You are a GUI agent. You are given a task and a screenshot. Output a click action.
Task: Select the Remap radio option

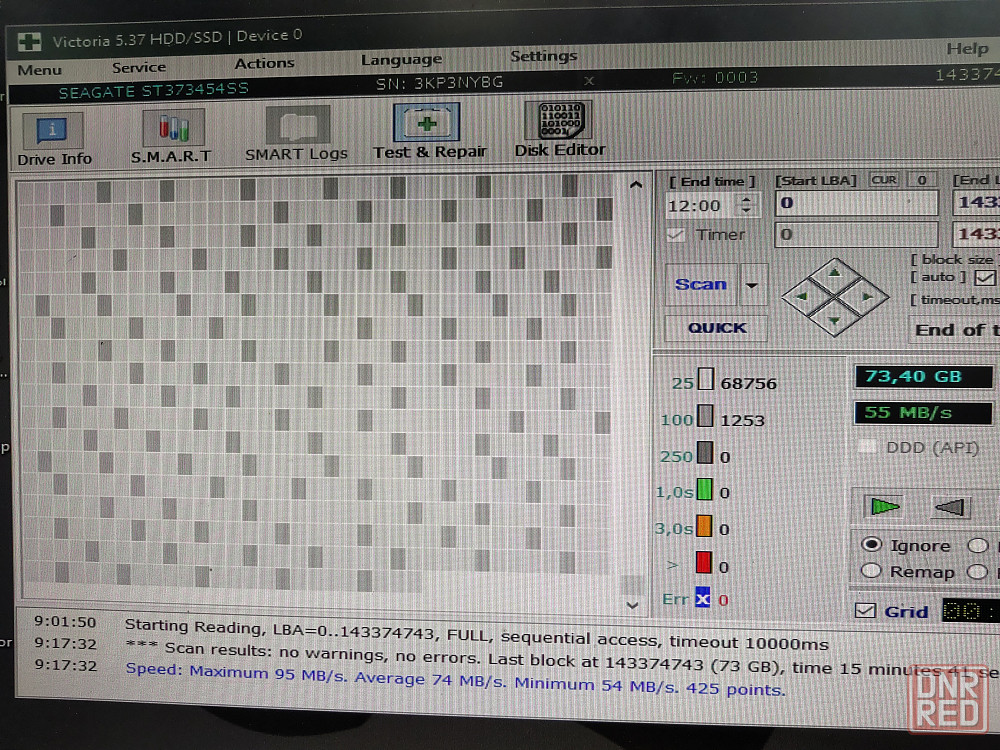[x=871, y=571]
